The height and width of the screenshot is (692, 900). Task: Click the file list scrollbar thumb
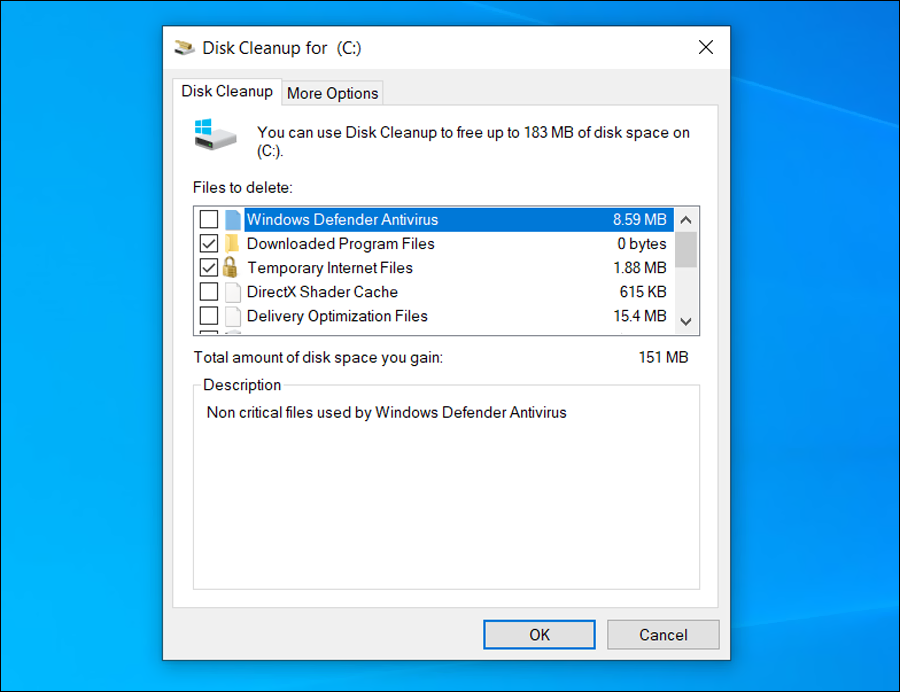[x=686, y=250]
